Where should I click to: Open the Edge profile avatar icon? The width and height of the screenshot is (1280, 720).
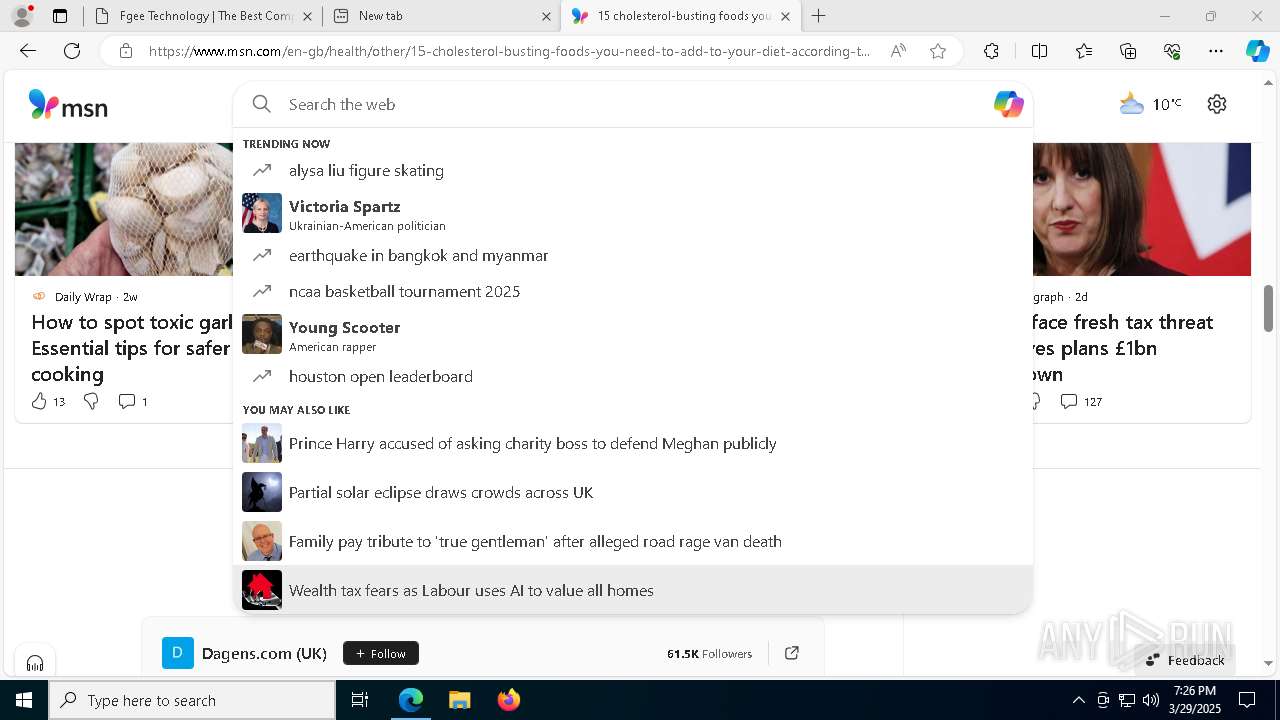(21, 16)
